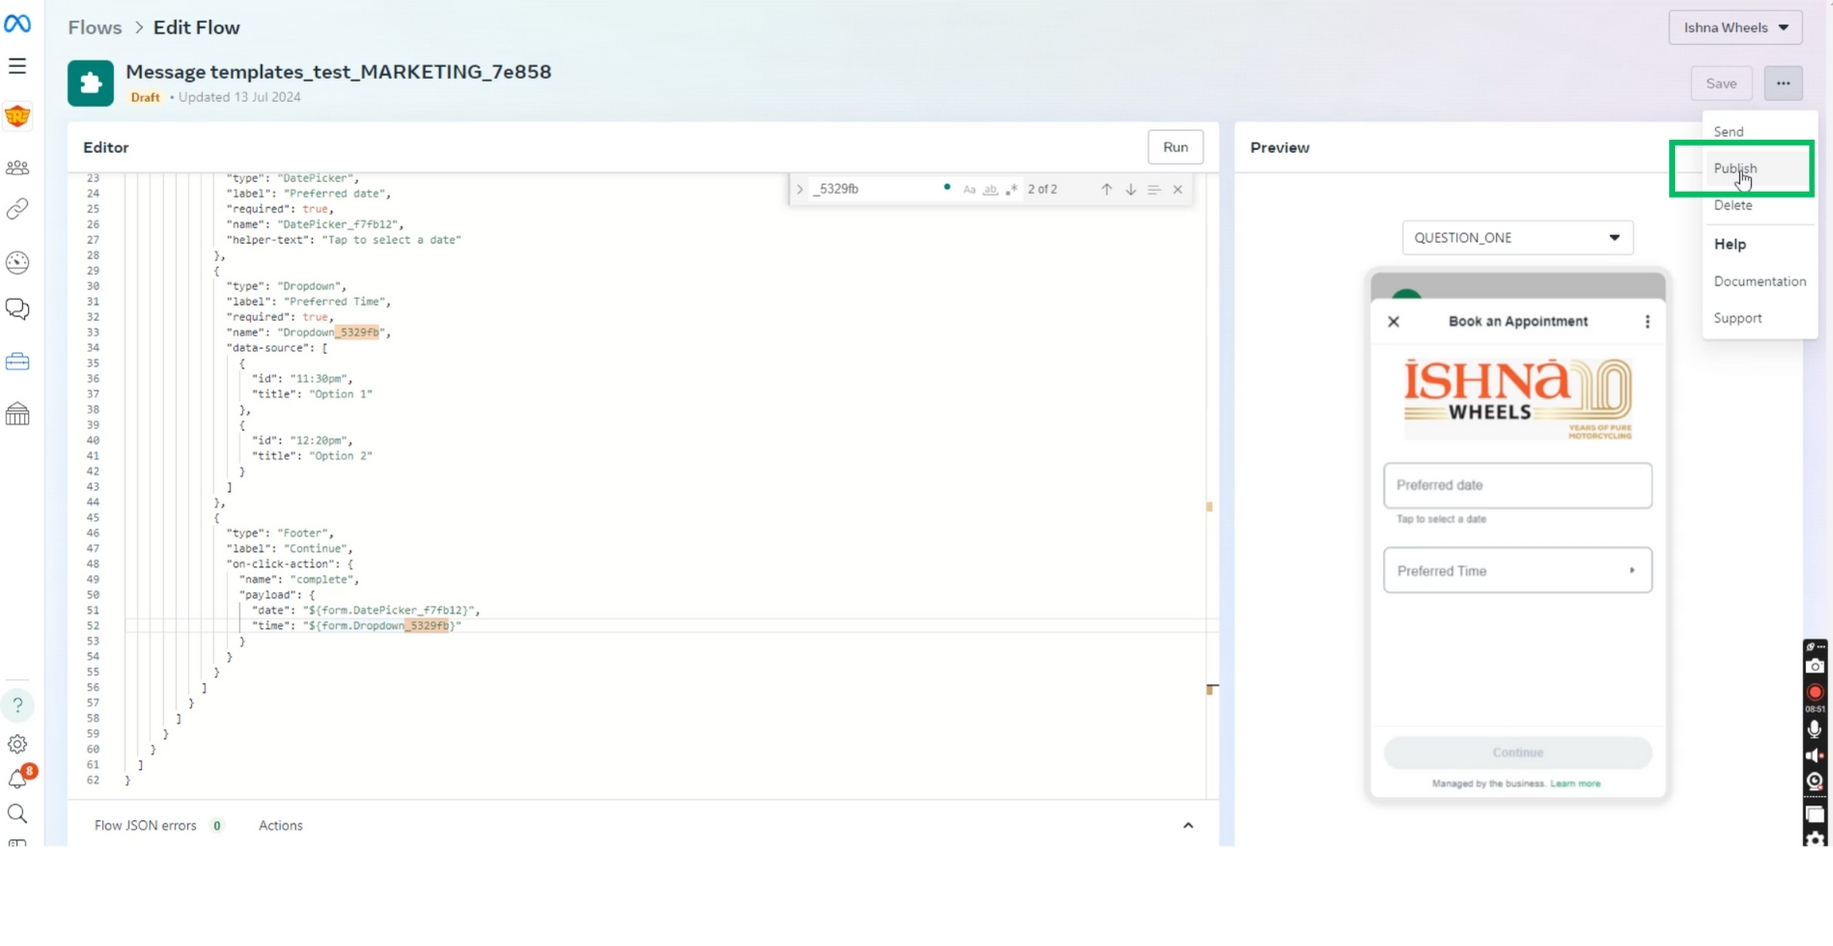
Task: Click the Flows breadcrumb link
Action: click(x=95, y=28)
